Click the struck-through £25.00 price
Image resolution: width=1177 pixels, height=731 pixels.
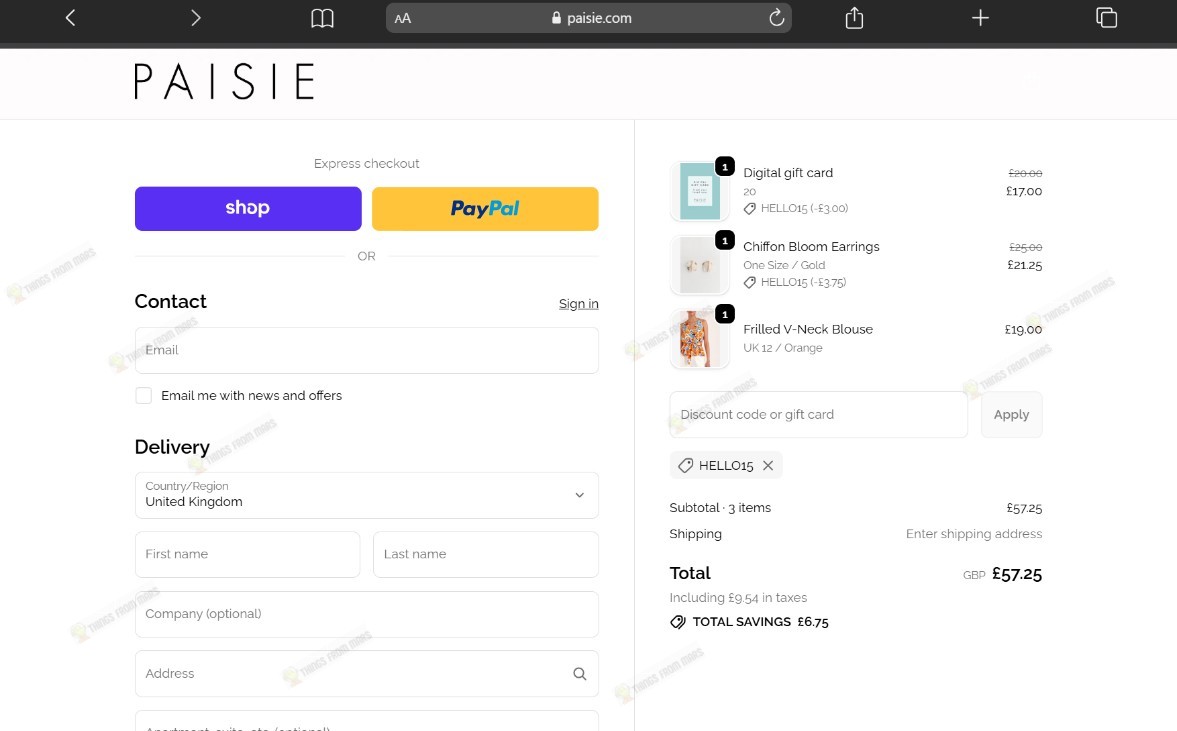pyautogui.click(x=1025, y=247)
